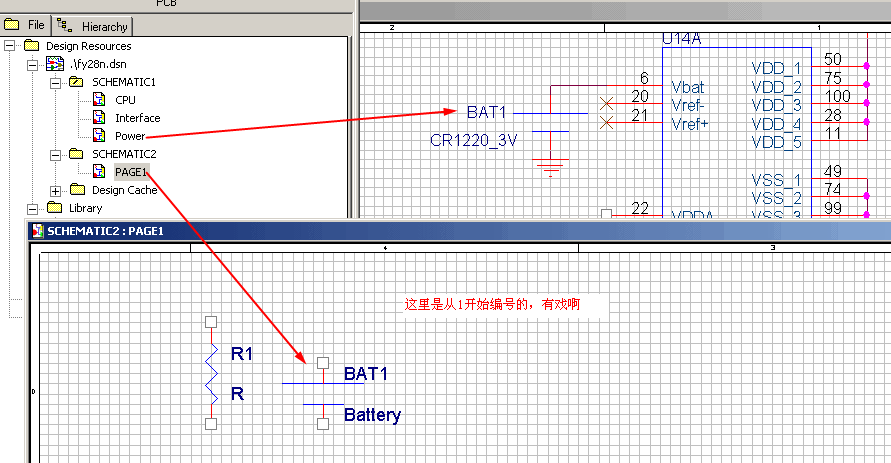Click the VDD_3 pin name
This screenshot has width=891, height=463.
point(776,106)
